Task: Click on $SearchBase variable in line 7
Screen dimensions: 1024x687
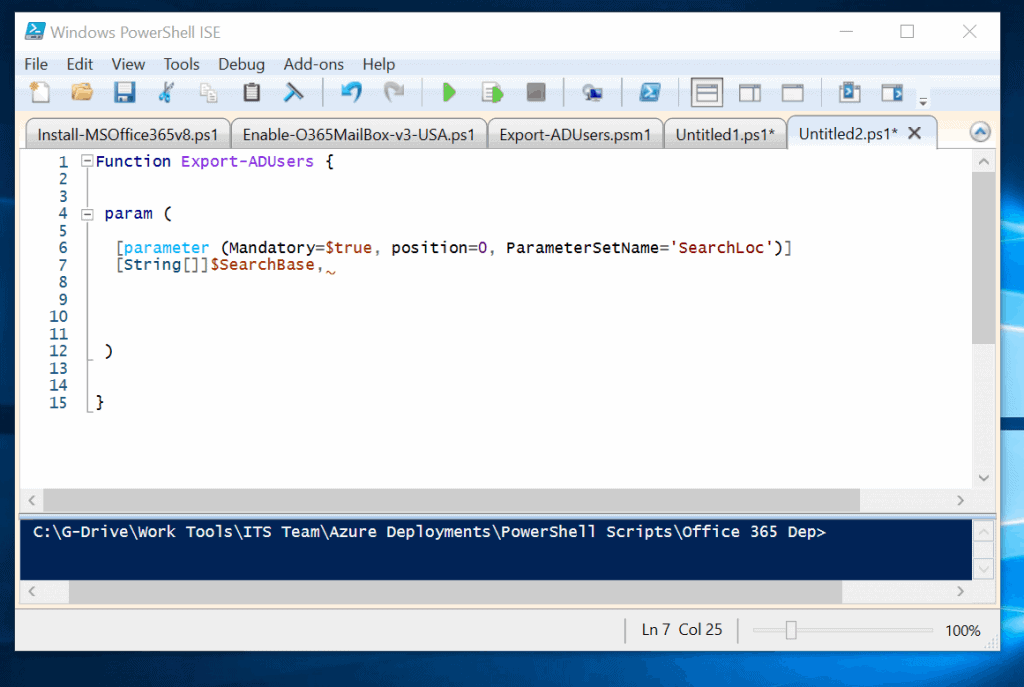Action: pos(262,264)
